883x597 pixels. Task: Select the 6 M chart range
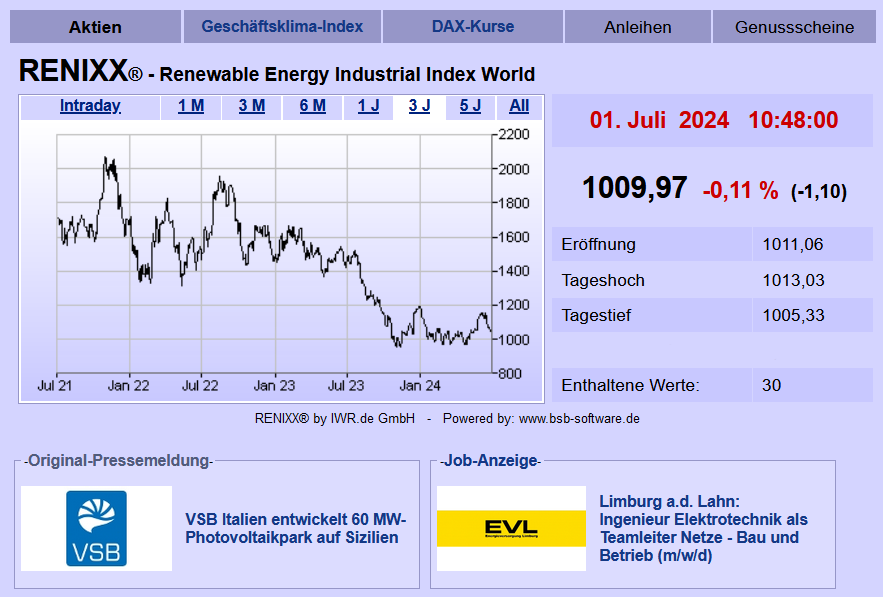point(313,106)
